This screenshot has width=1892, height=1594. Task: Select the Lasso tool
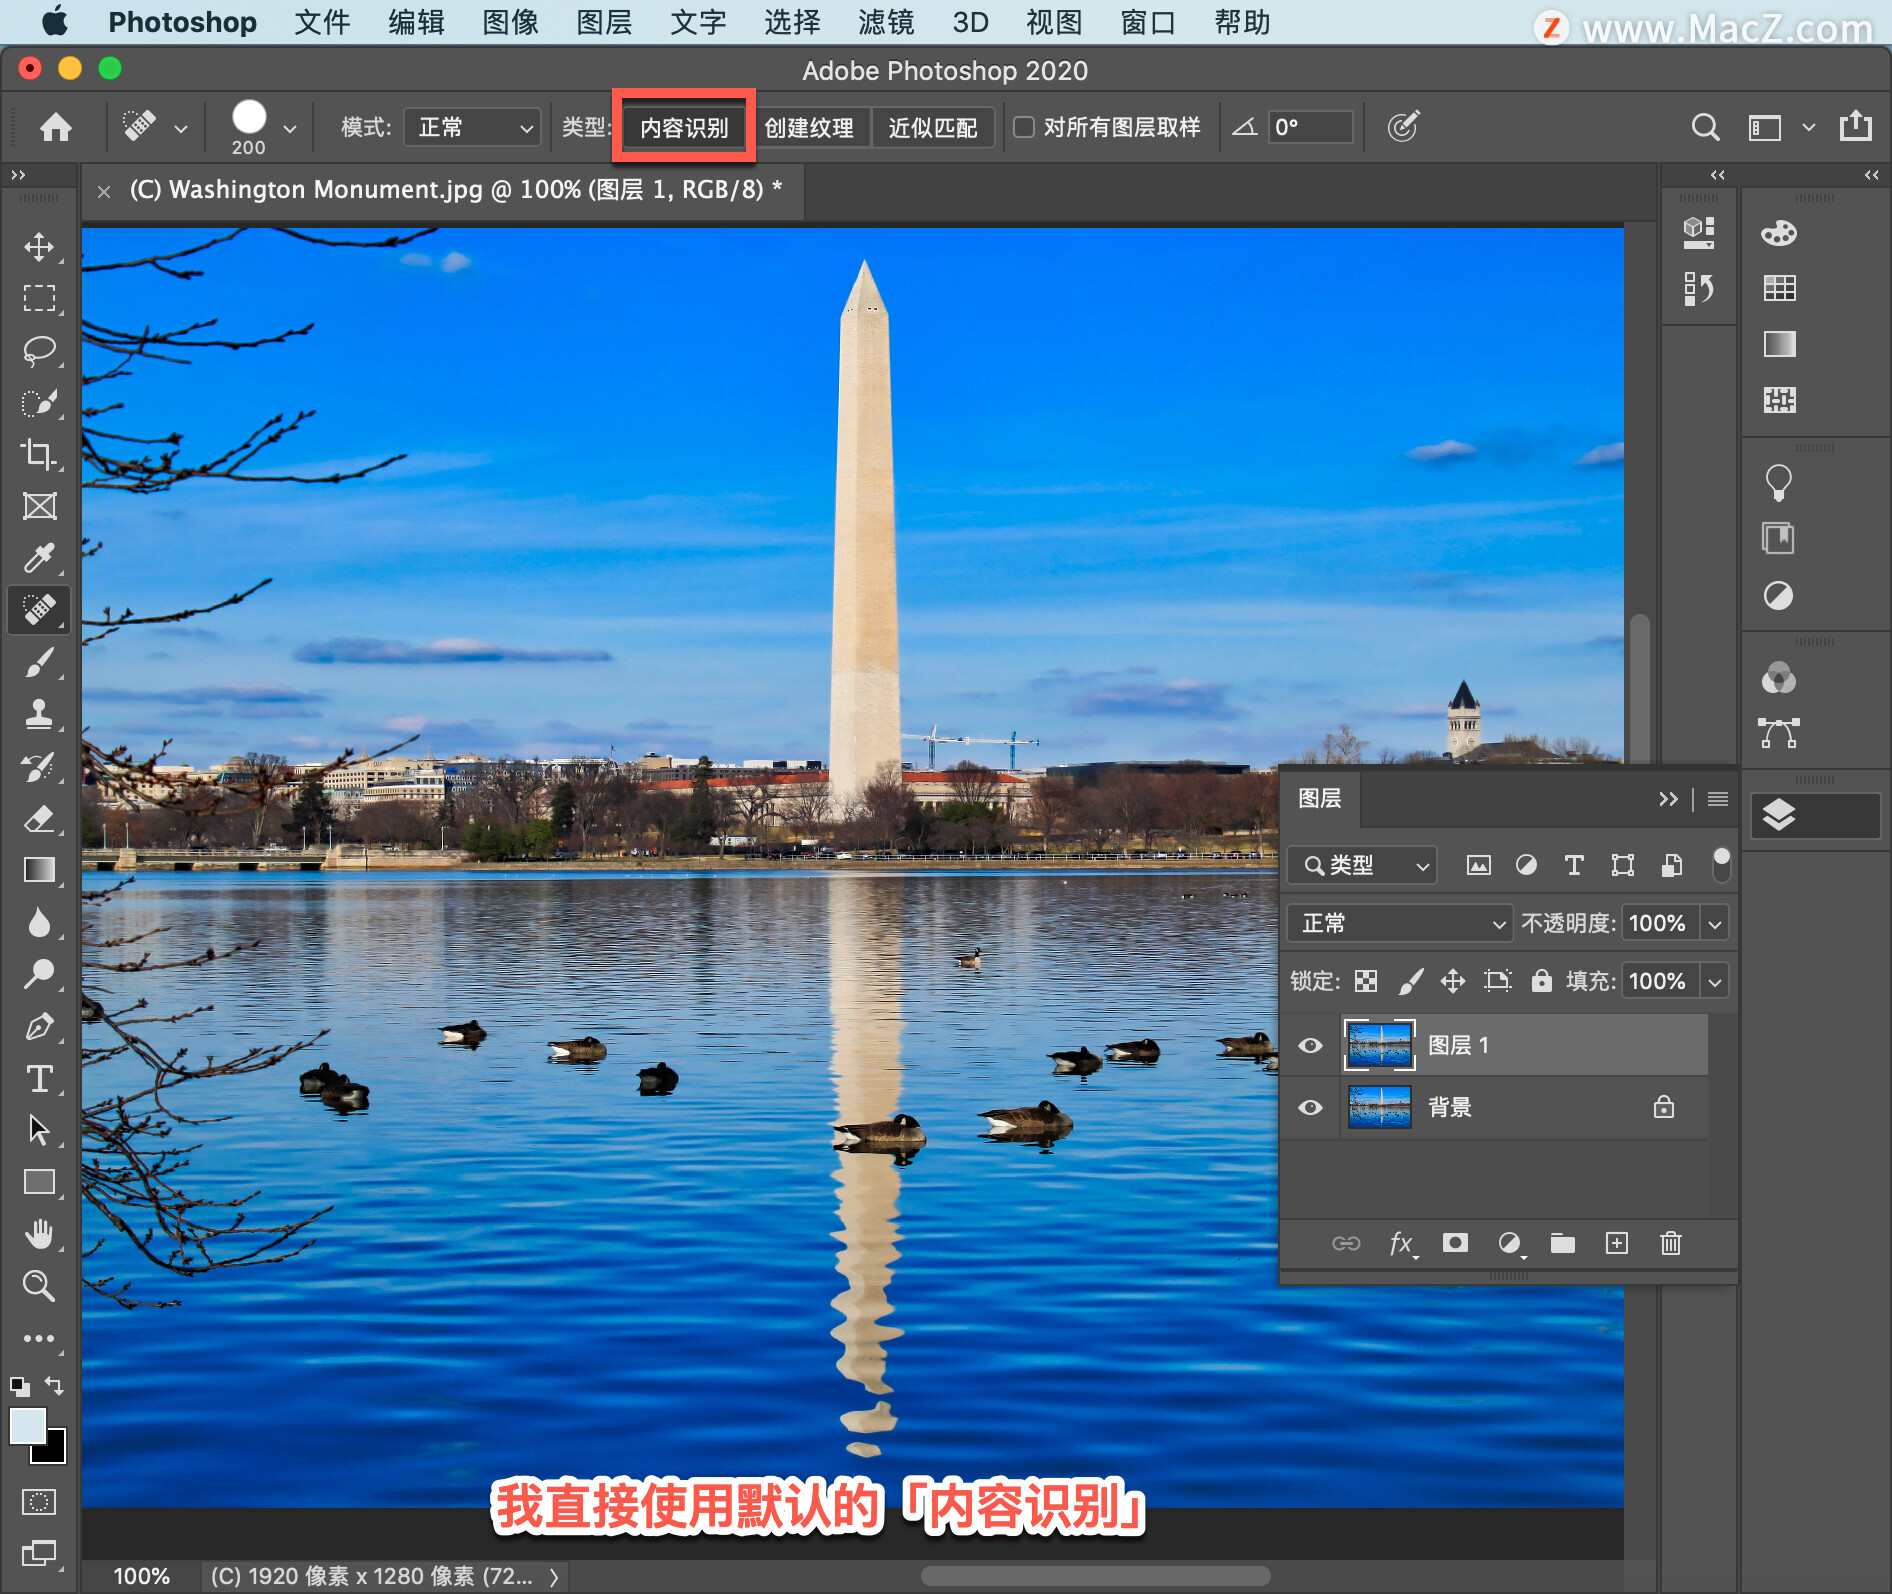click(x=39, y=350)
